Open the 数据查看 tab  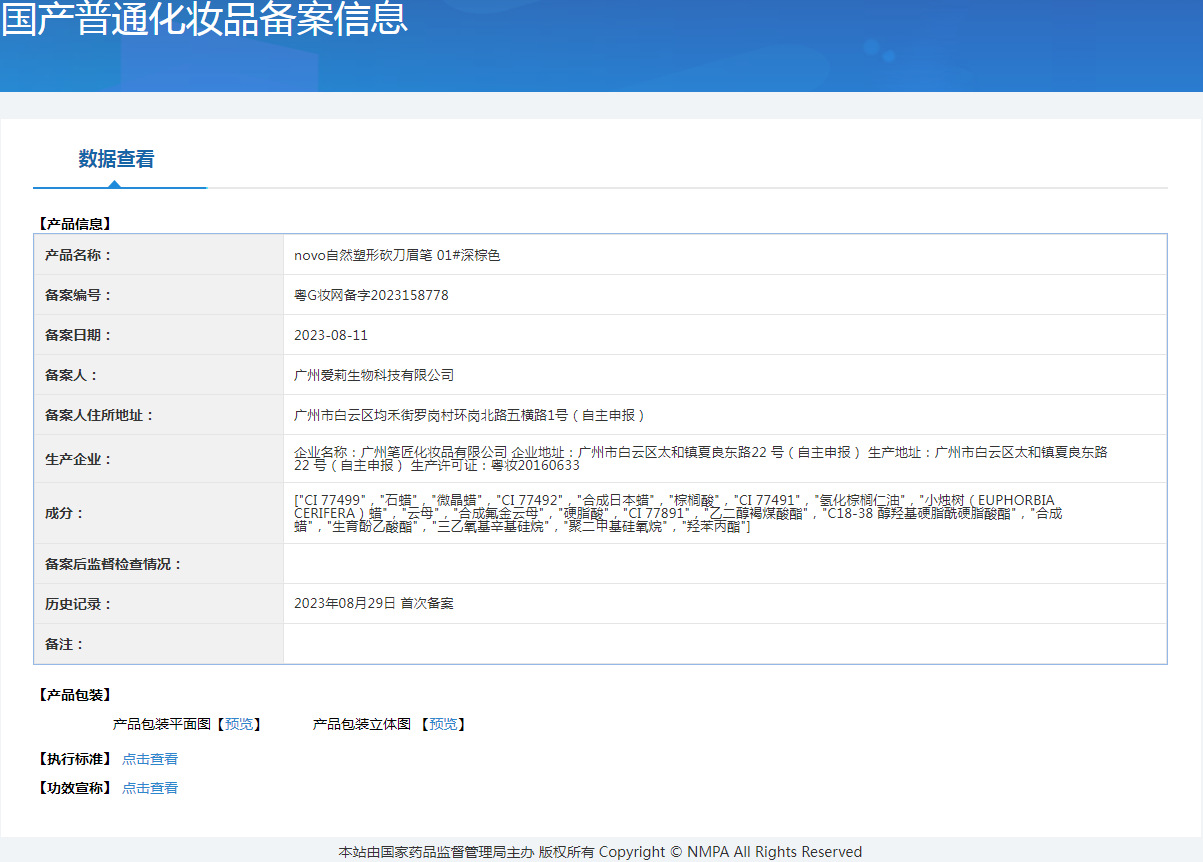click(x=117, y=159)
